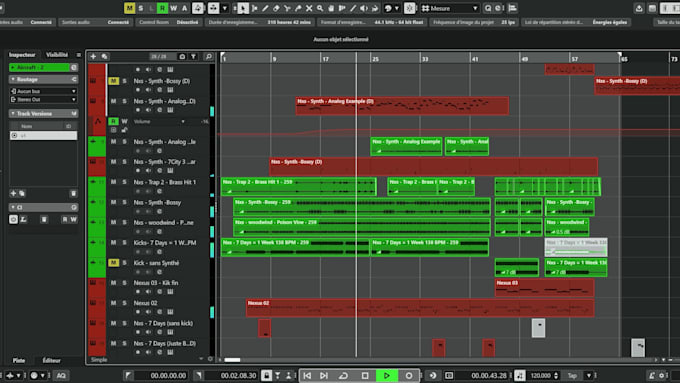The width and height of the screenshot is (680, 383).
Task: Select the v1 track version row
Action: (43, 136)
